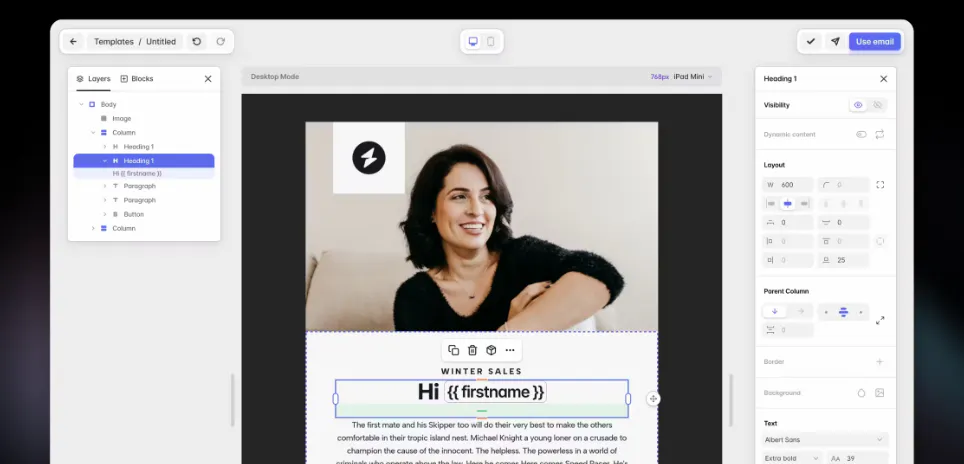Image resolution: width=964 pixels, height=464 pixels.
Task: Click the checkmark icon in top bar
Action: [811, 42]
